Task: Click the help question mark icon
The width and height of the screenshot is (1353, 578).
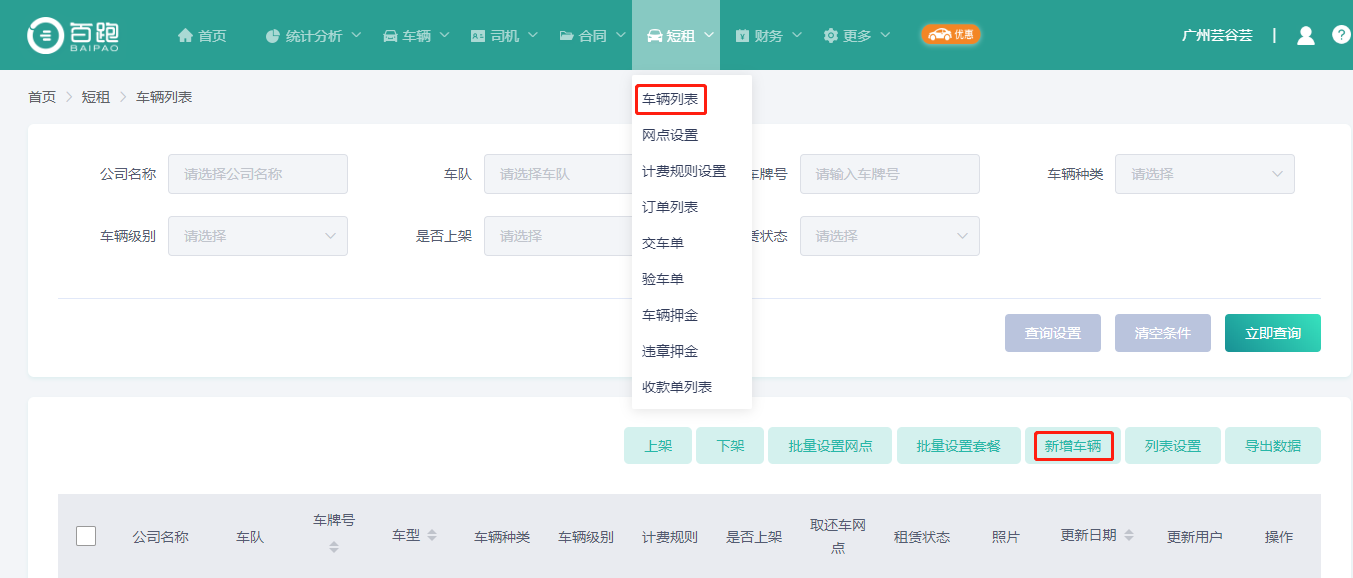Action: click(1341, 35)
